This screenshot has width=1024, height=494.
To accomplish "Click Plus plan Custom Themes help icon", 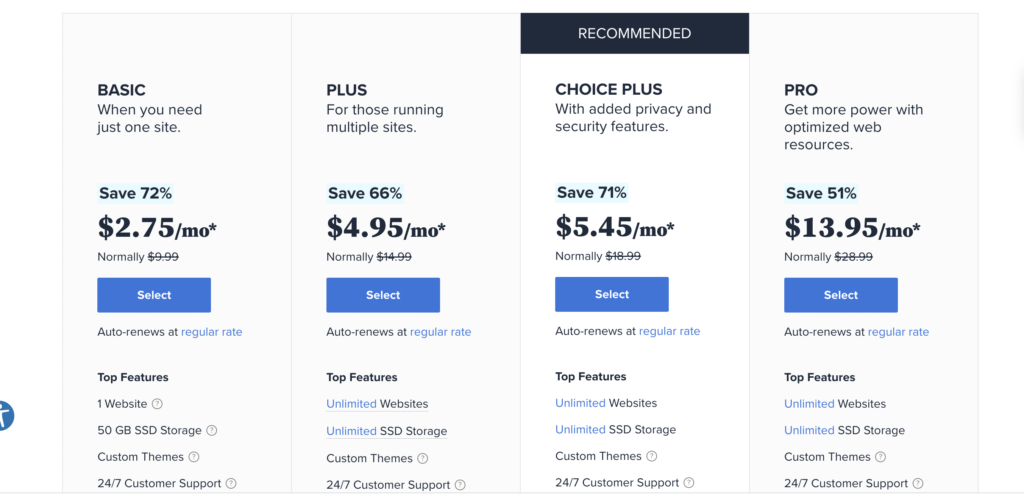I will (423, 458).
